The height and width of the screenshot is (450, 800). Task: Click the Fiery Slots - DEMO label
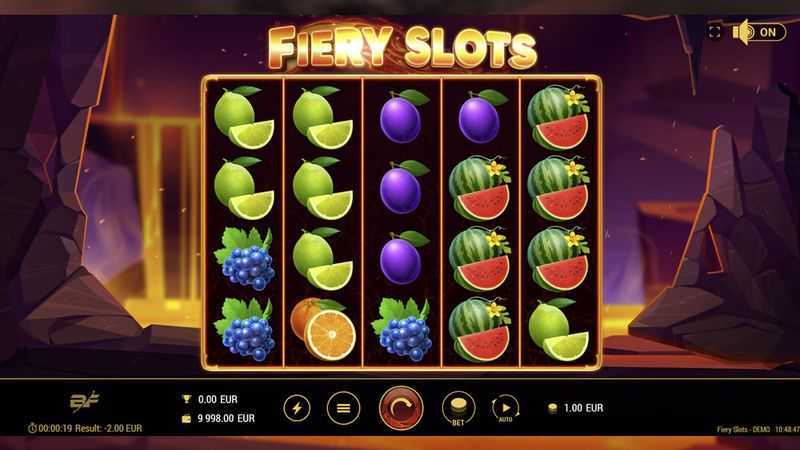point(743,430)
